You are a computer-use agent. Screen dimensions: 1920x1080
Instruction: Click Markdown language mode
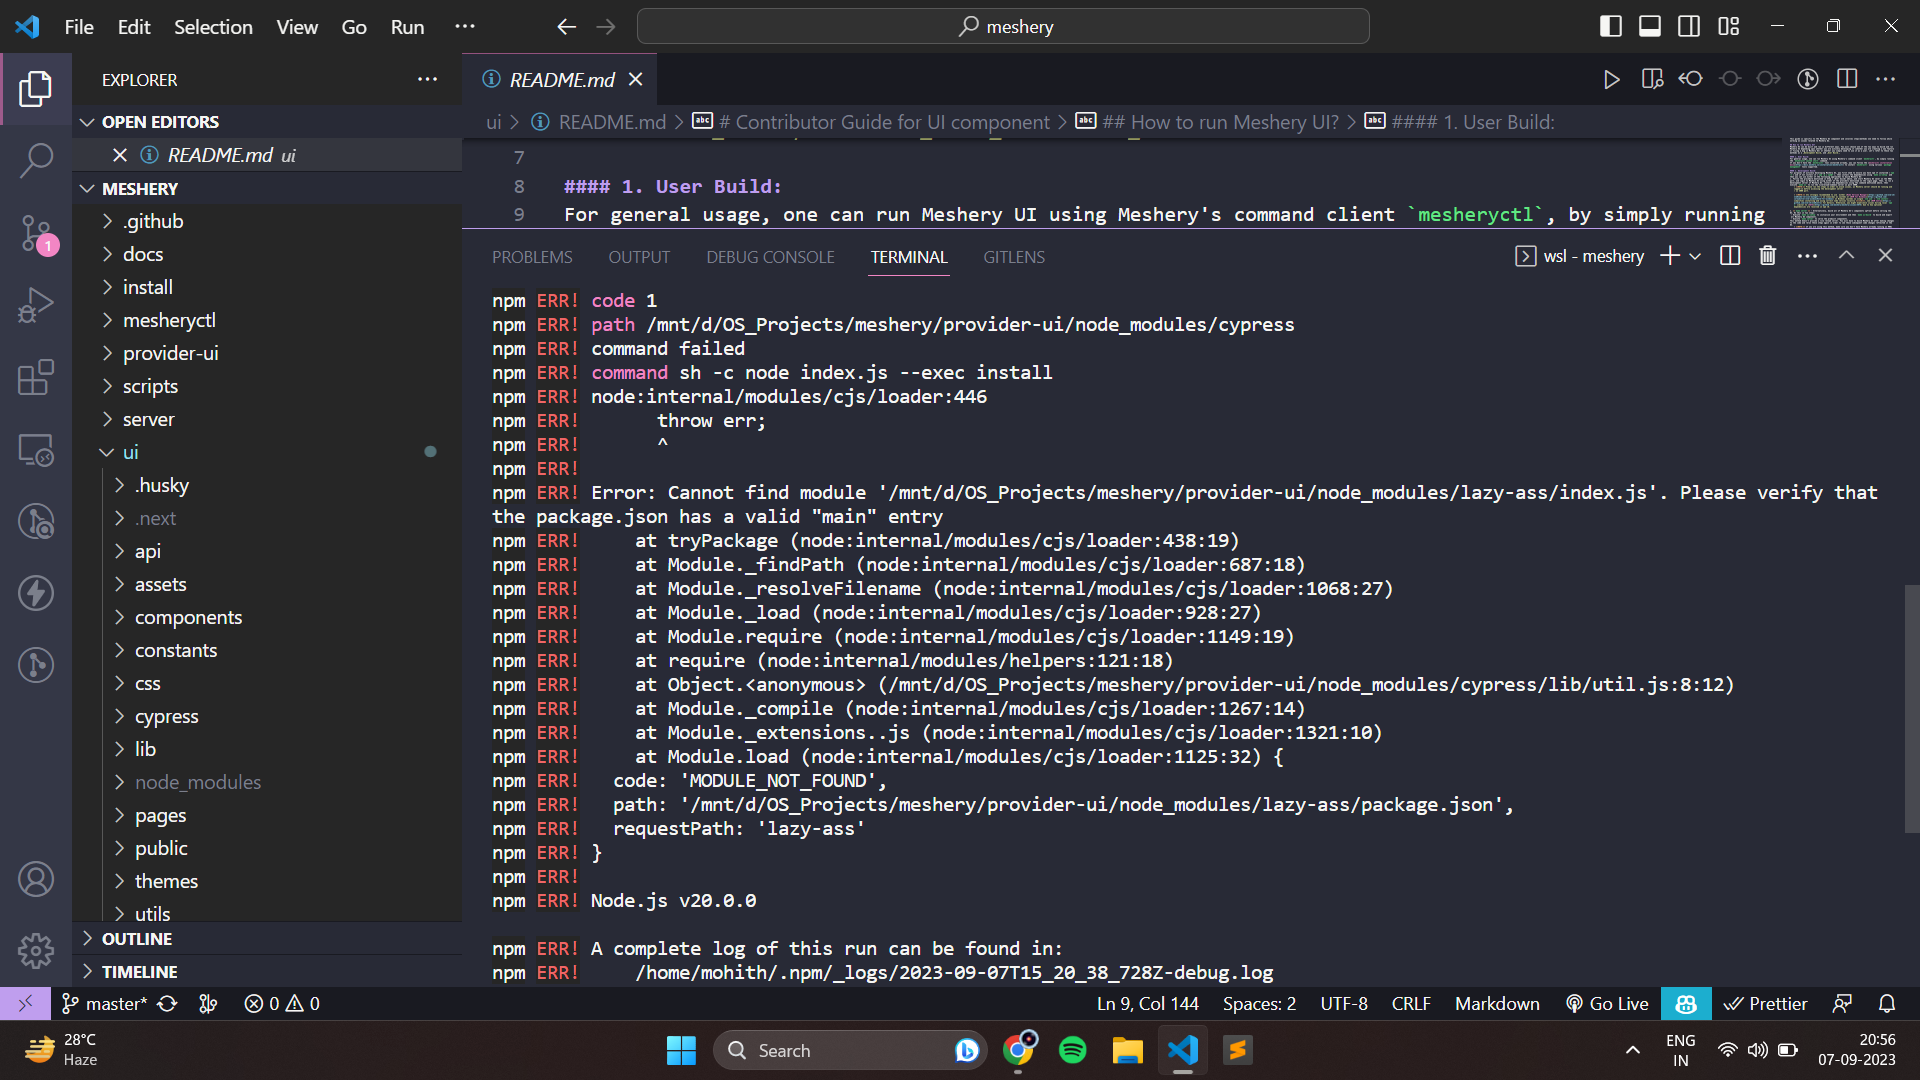click(x=1497, y=1003)
